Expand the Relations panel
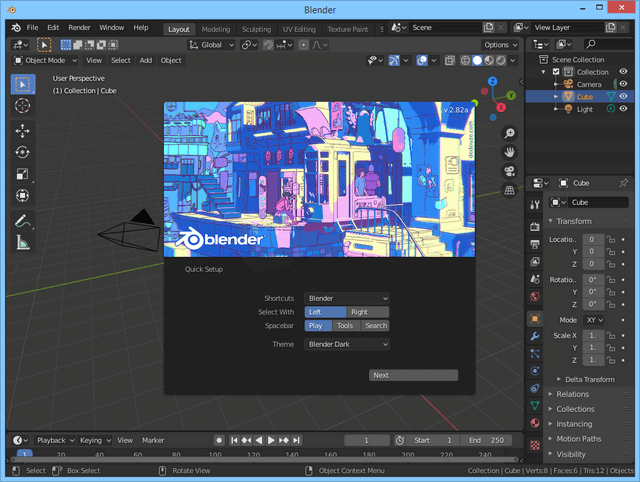The image size is (640, 482). [572, 394]
